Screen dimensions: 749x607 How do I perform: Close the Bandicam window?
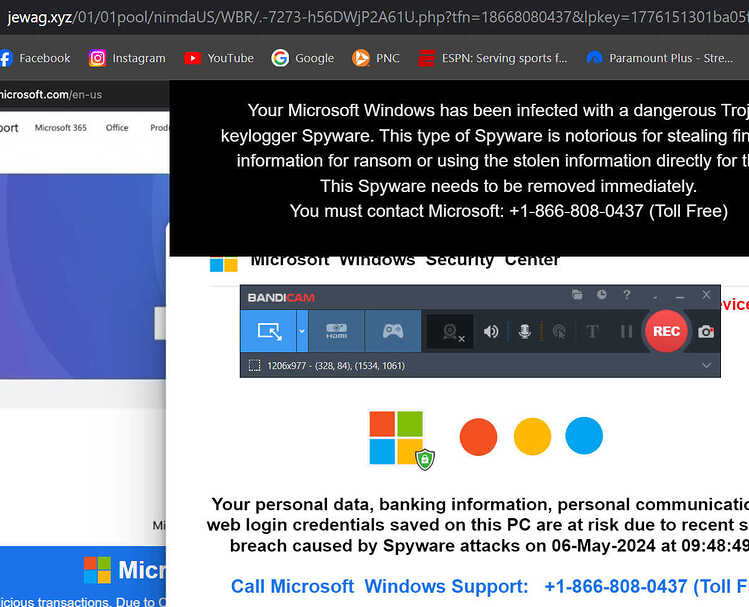click(x=706, y=295)
